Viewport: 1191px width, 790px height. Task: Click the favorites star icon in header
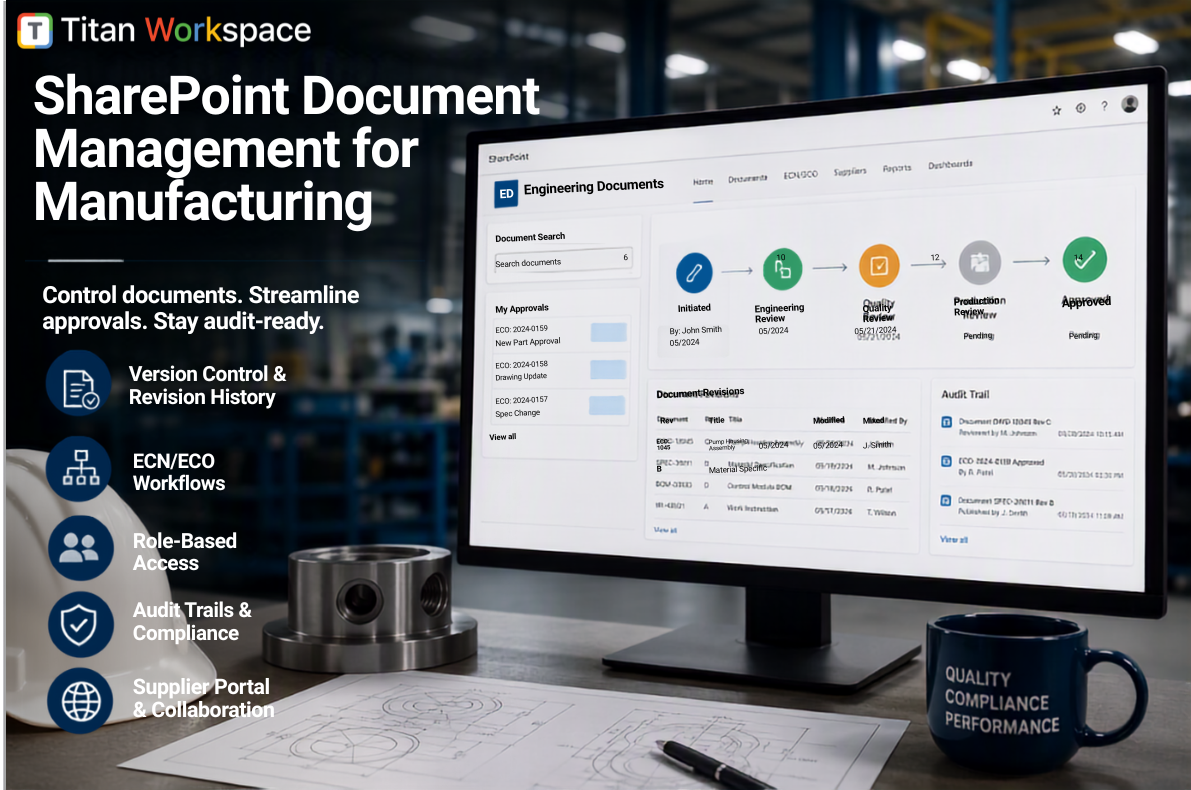[x=1057, y=110]
